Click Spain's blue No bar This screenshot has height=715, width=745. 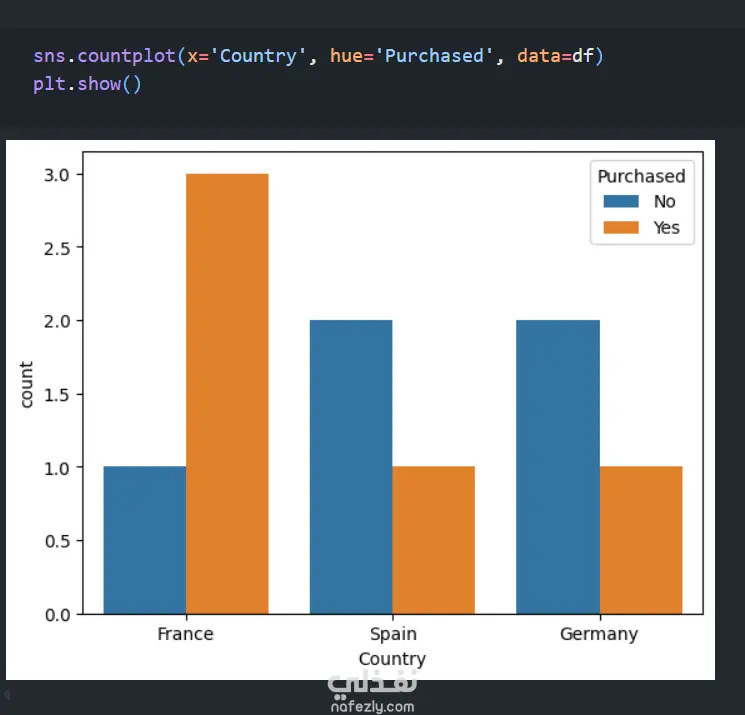[x=351, y=467]
